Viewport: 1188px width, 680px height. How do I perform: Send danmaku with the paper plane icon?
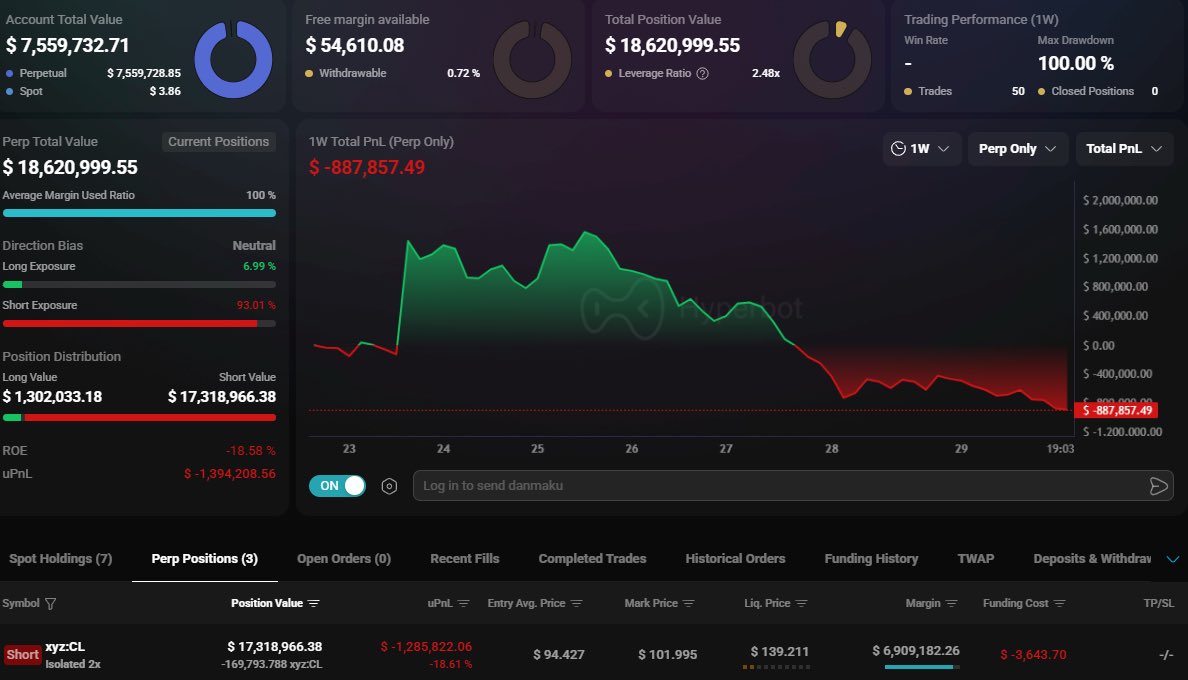pyautogui.click(x=1158, y=486)
